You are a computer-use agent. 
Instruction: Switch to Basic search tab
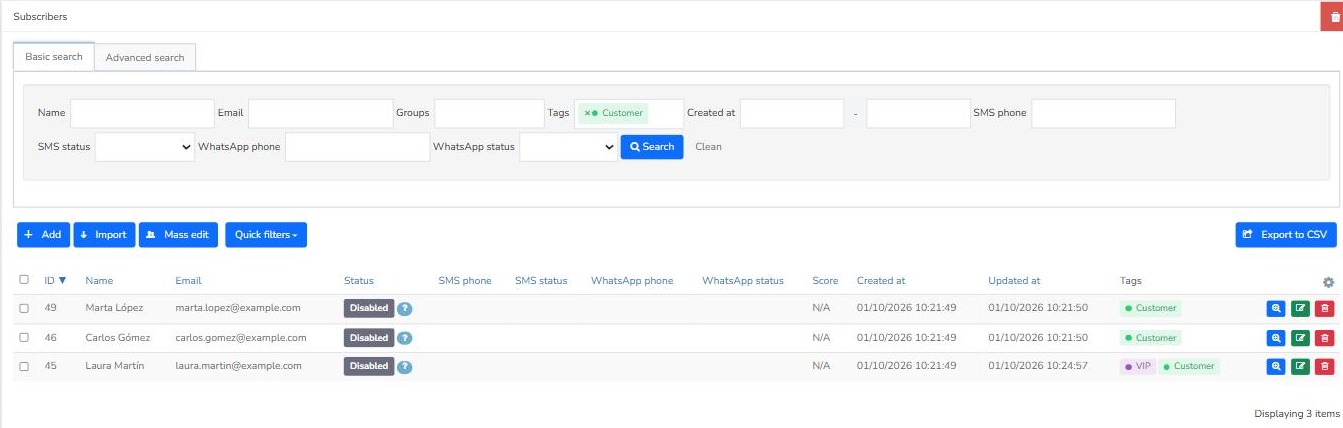(54, 57)
